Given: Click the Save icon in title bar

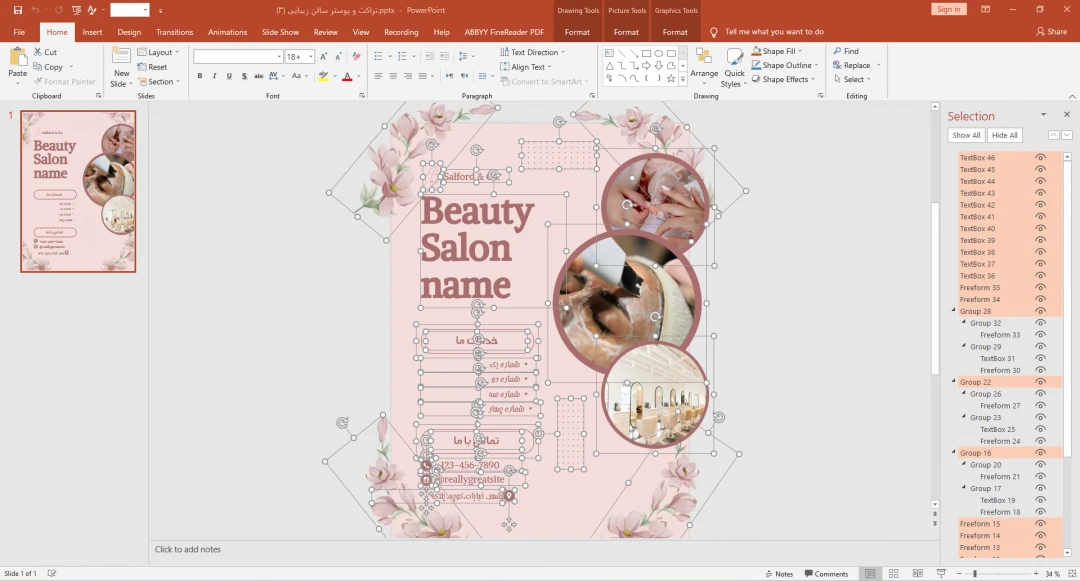Looking at the screenshot, I should point(17,9).
